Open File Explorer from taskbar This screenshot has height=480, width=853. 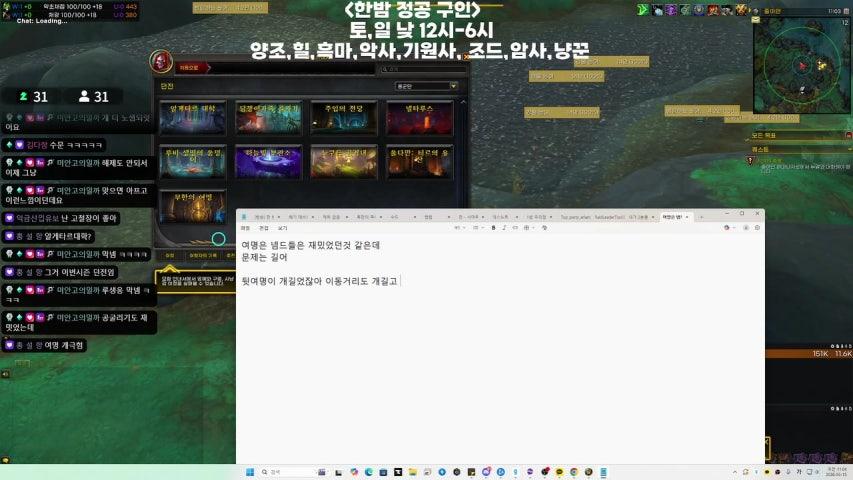[412, 472]
